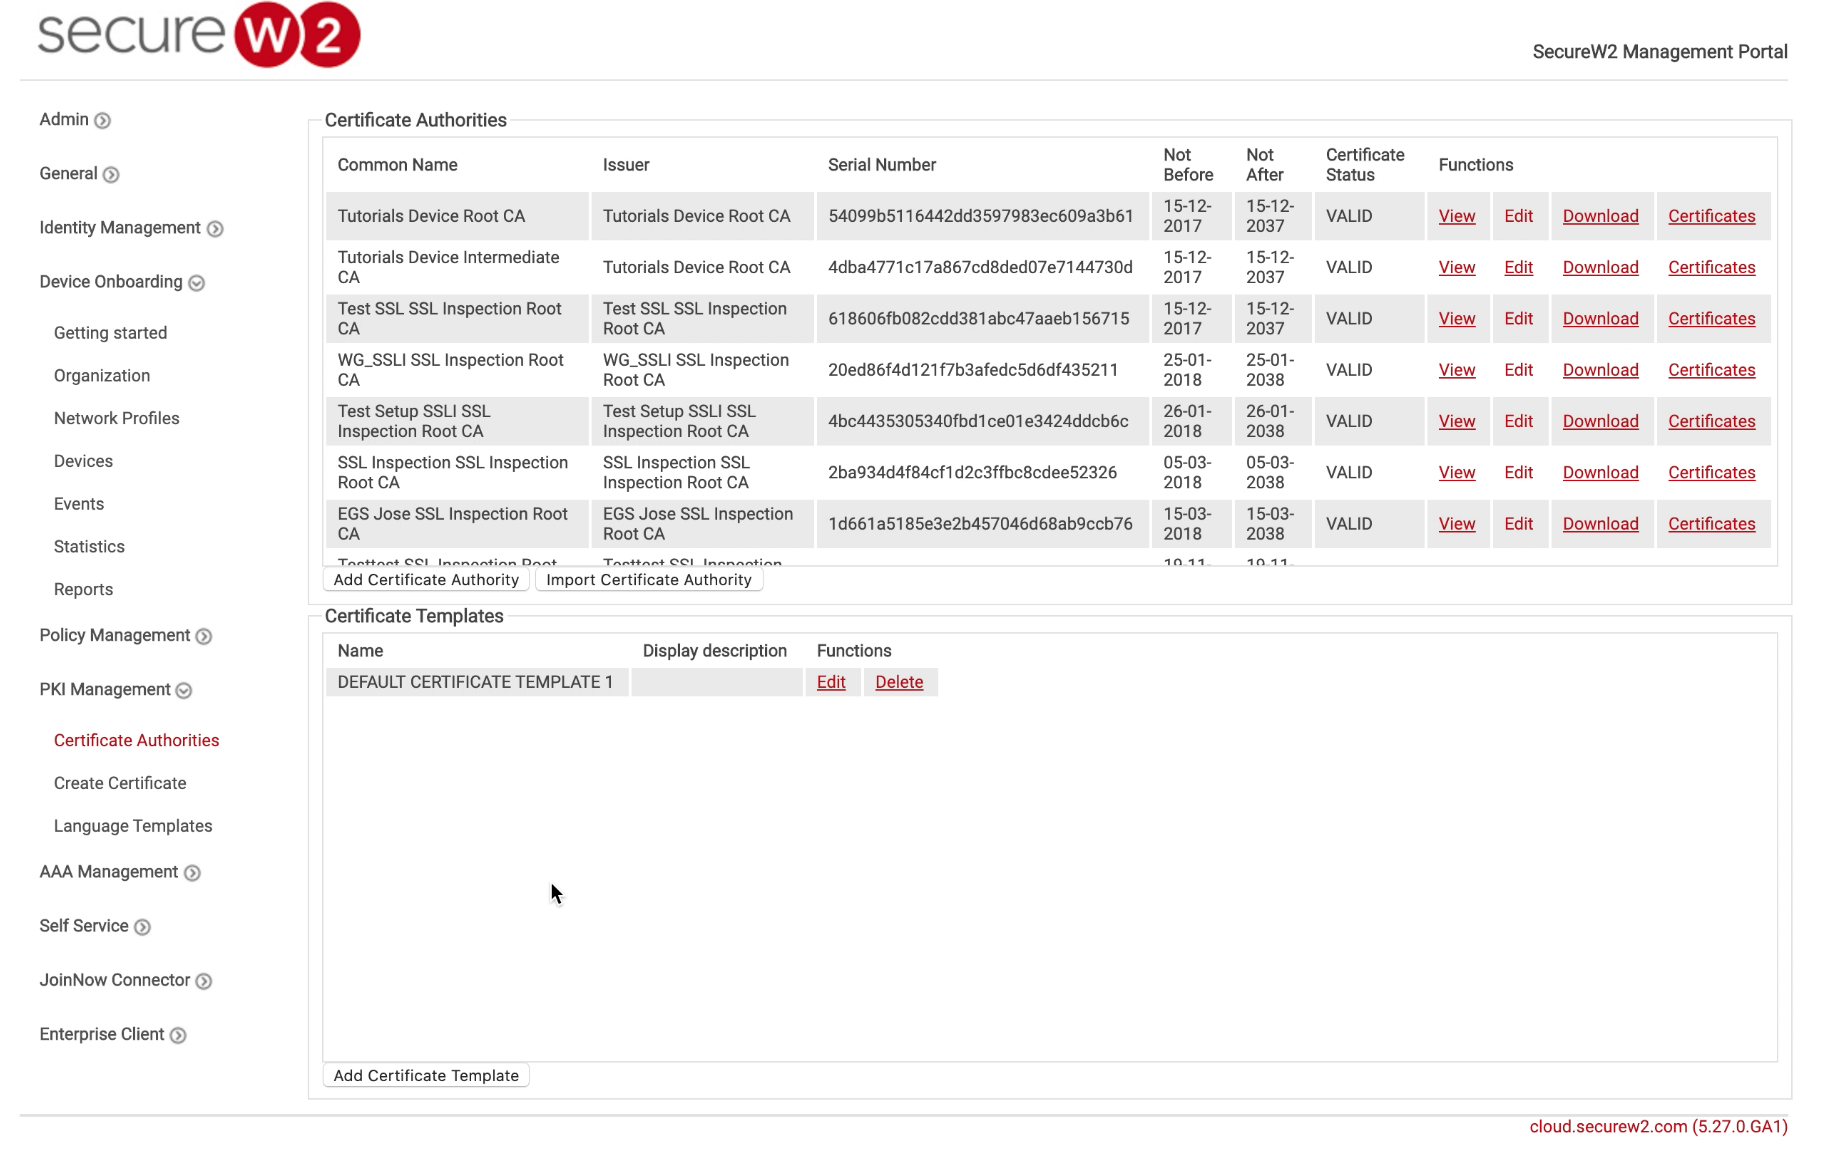Expand the AAA Management arrow icon
The image size is (1822, 1170).
[192, 872]
